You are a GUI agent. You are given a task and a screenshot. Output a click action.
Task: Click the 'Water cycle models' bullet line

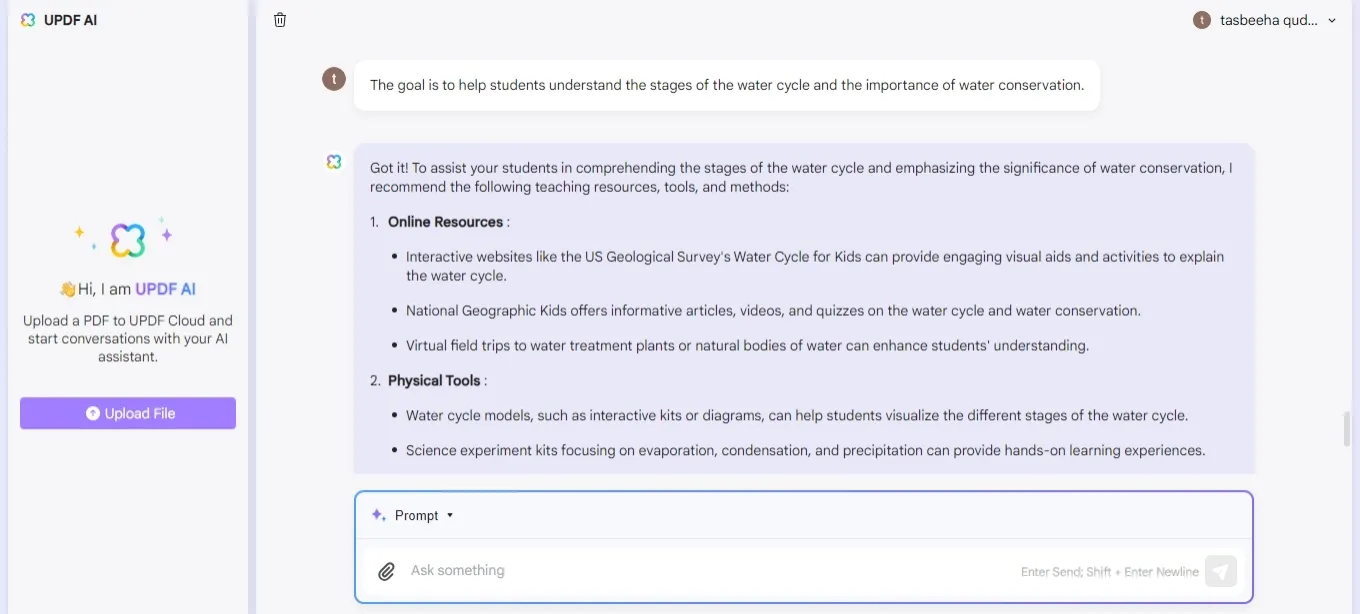click(797, 415)
